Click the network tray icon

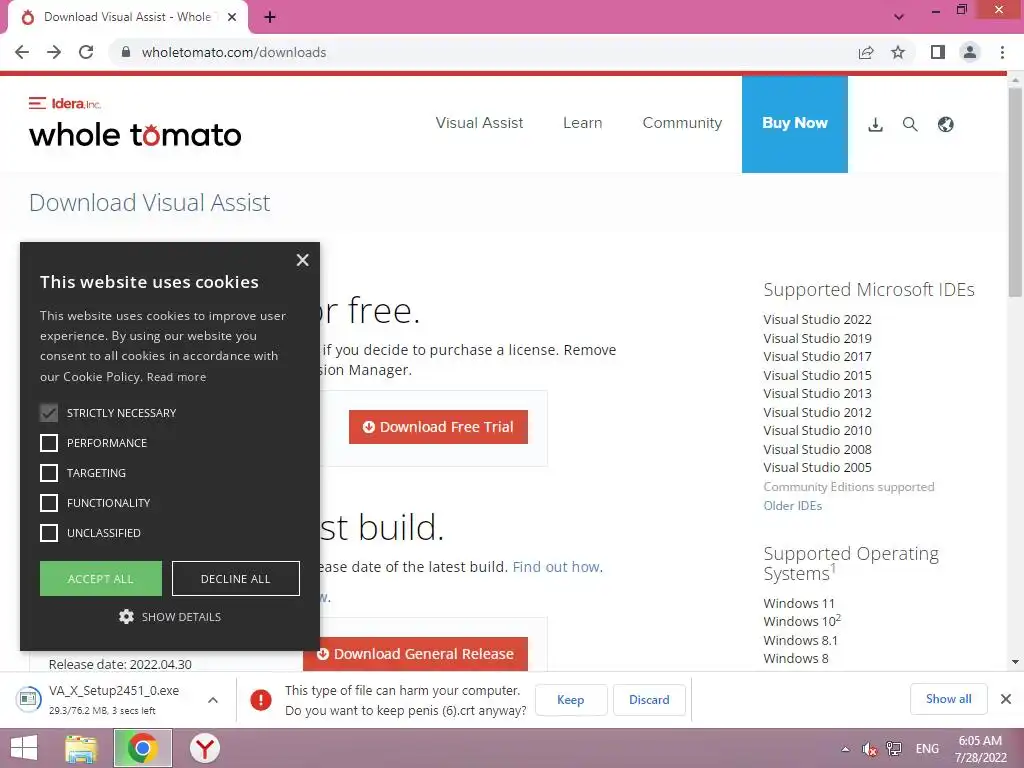tap(894, 749)
